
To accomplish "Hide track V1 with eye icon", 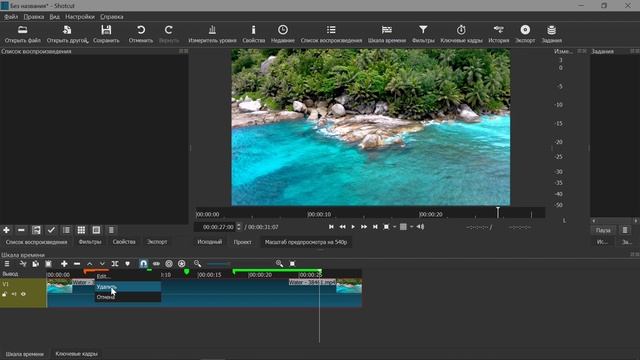I will 23,294.
